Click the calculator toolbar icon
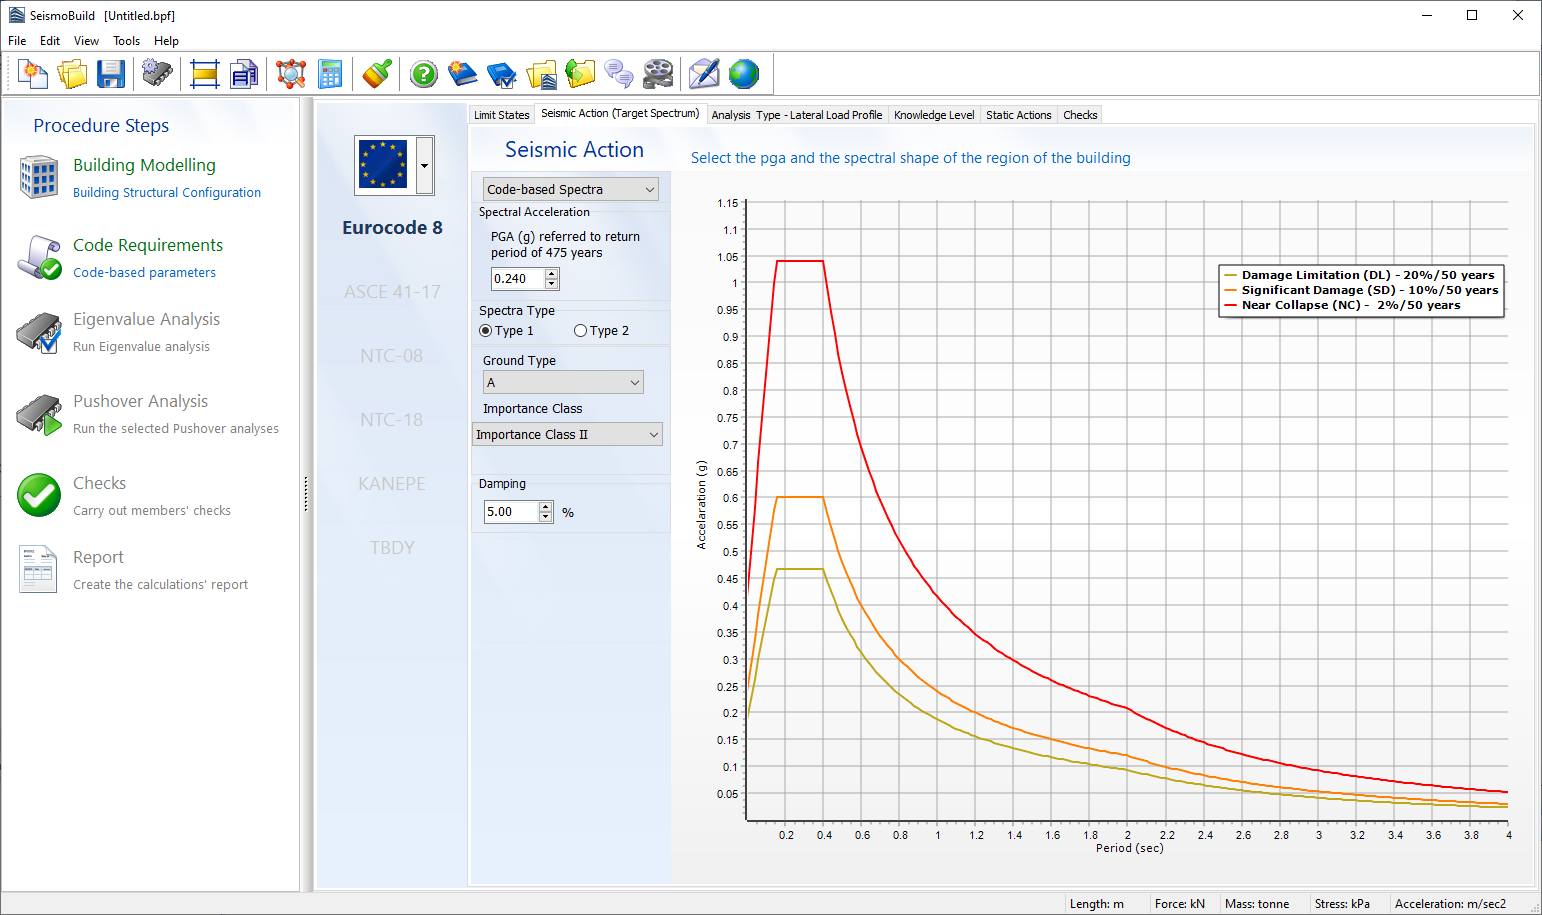 click(330, 74)
